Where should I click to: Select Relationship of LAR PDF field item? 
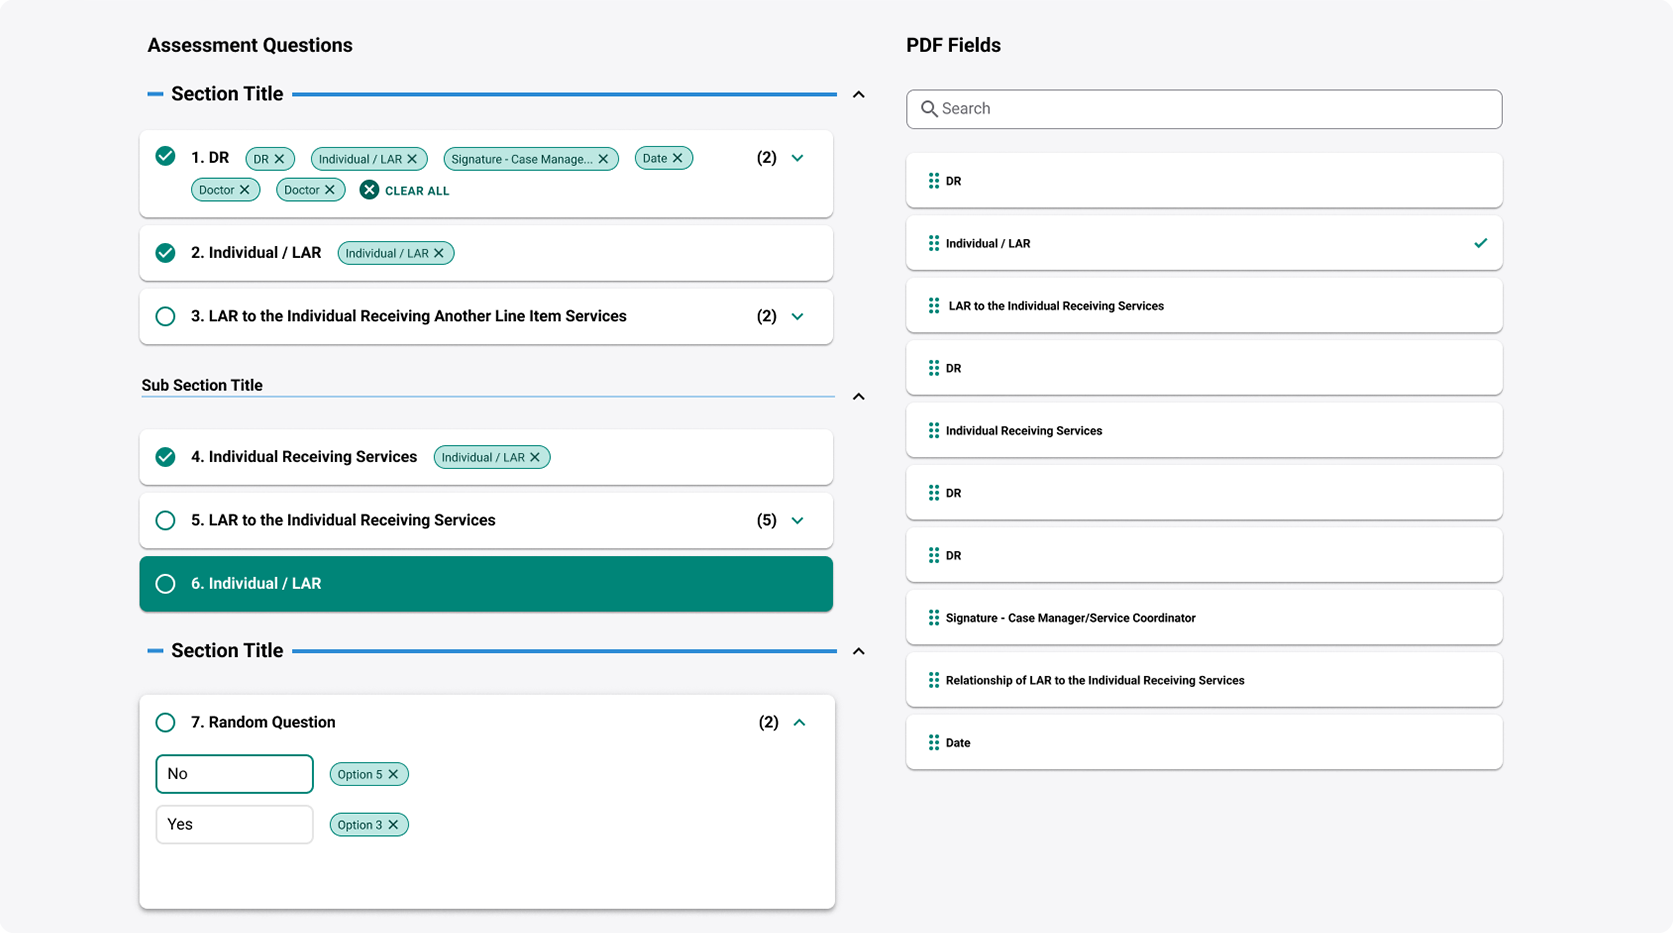point(1203,680)
